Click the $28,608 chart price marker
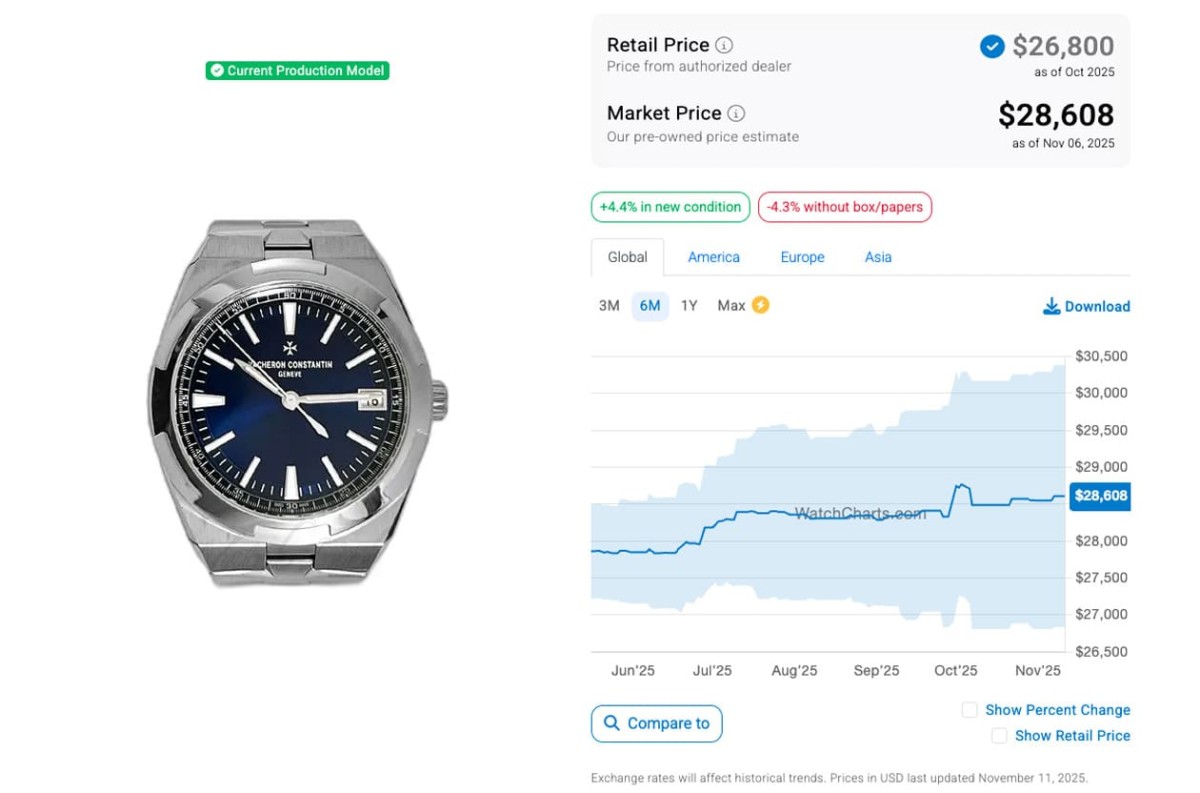The height and width of the screenshot is (793, 1200). pyautogui.click(x=1100, y=496)
